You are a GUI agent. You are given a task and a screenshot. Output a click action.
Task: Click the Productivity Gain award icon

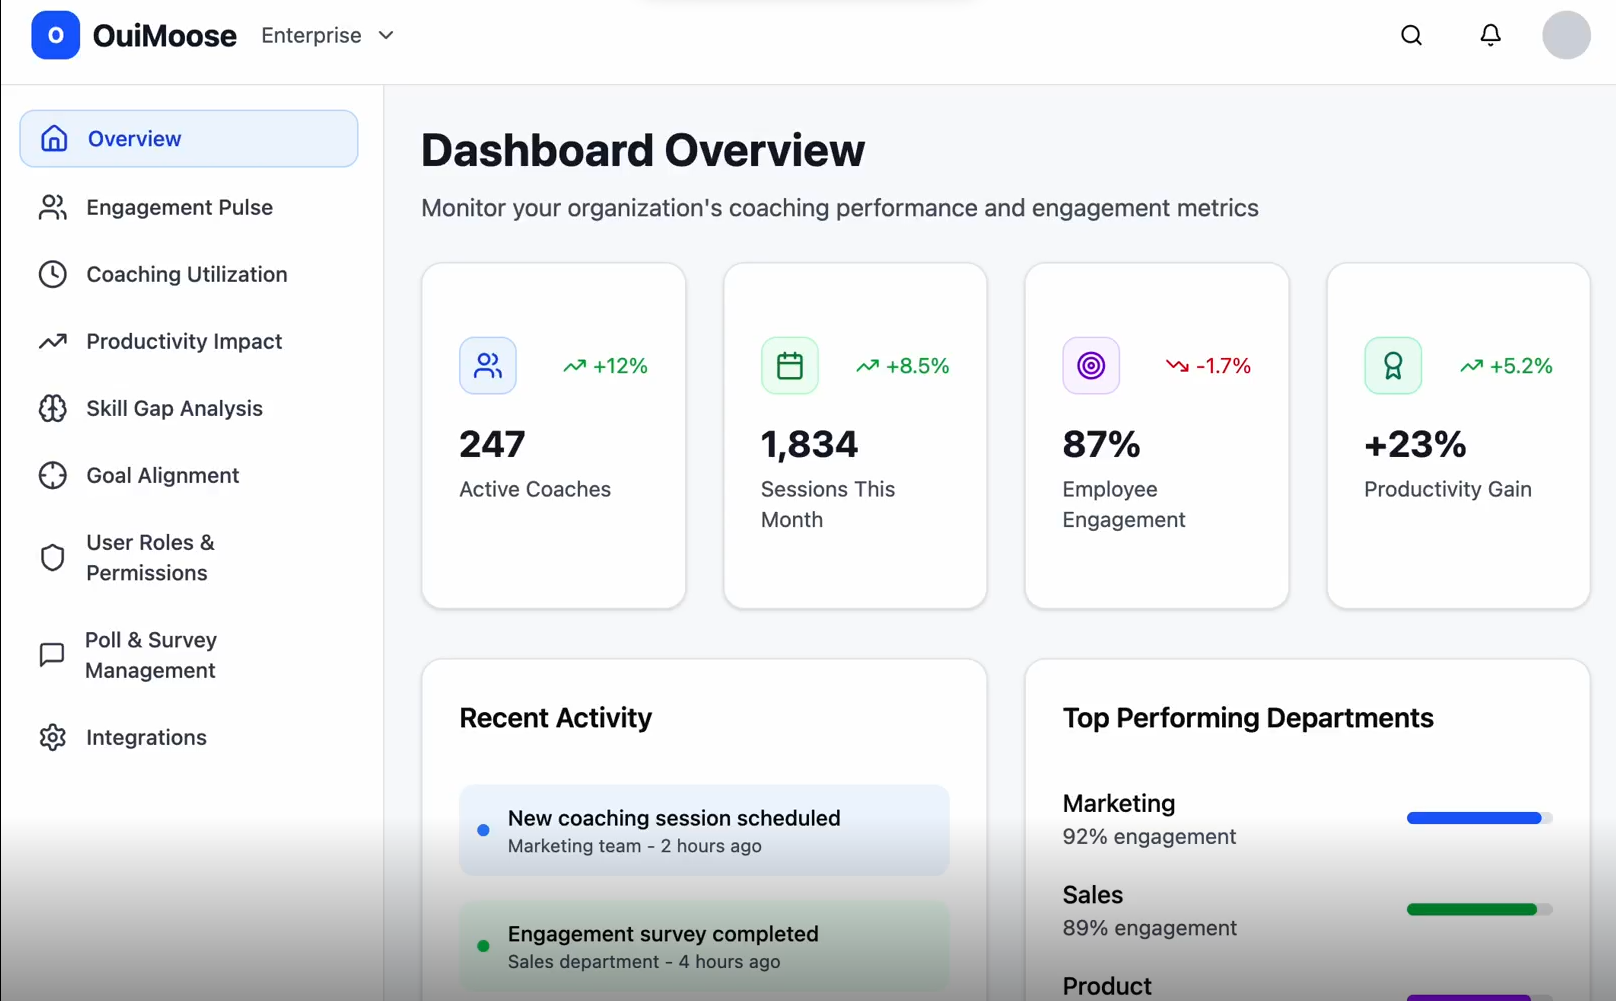[x=1393, y=366]
